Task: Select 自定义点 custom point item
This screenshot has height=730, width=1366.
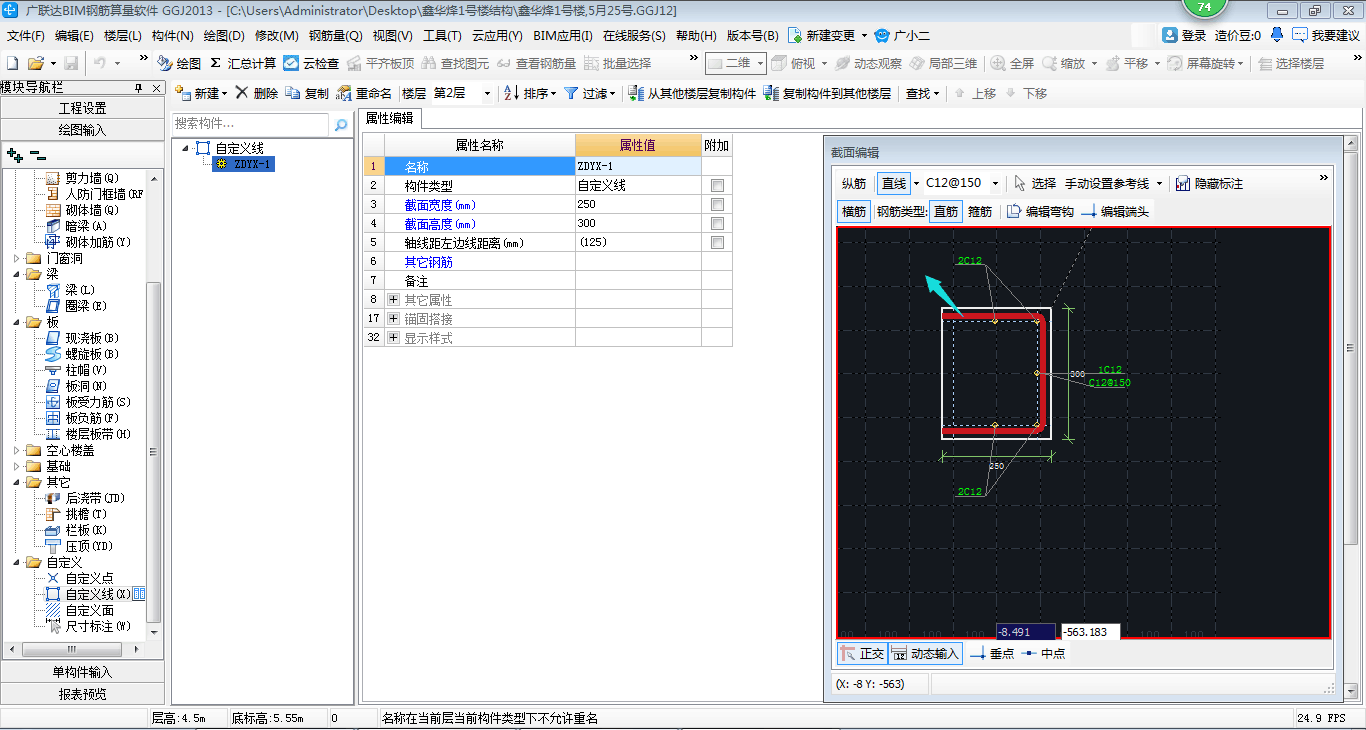Action: point(89,578)
